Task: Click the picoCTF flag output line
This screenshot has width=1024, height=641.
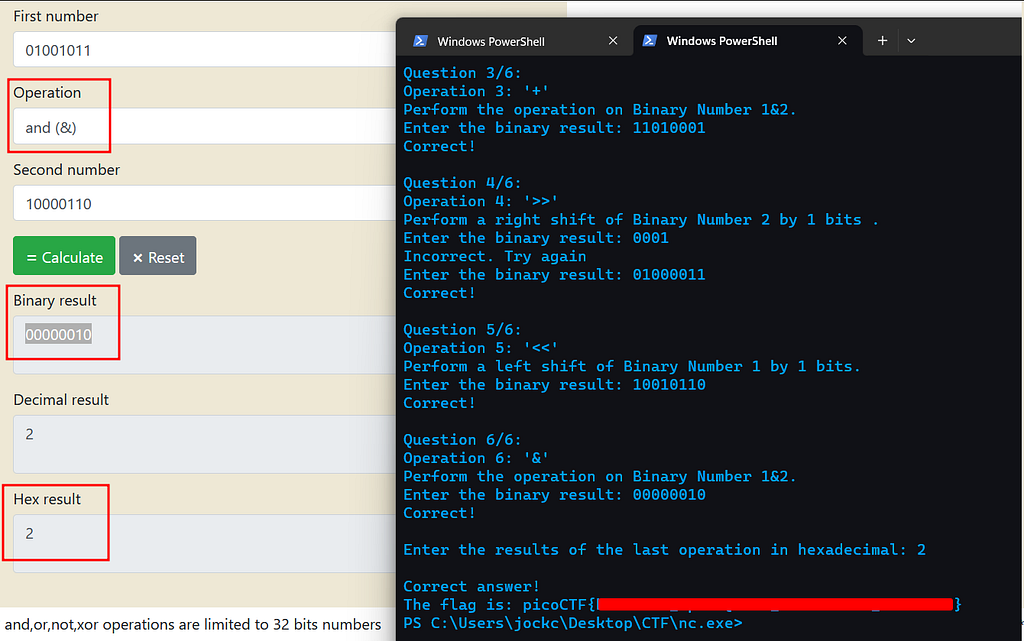Action: (x=682, y=604)
